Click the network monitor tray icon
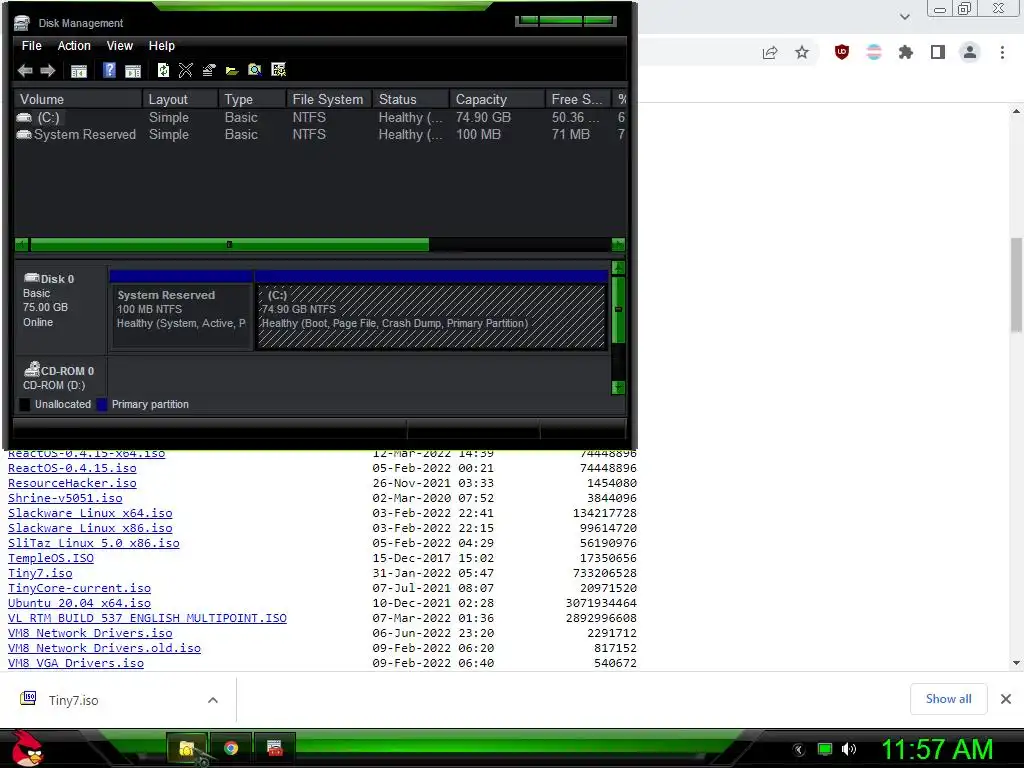 click(825, 749)
